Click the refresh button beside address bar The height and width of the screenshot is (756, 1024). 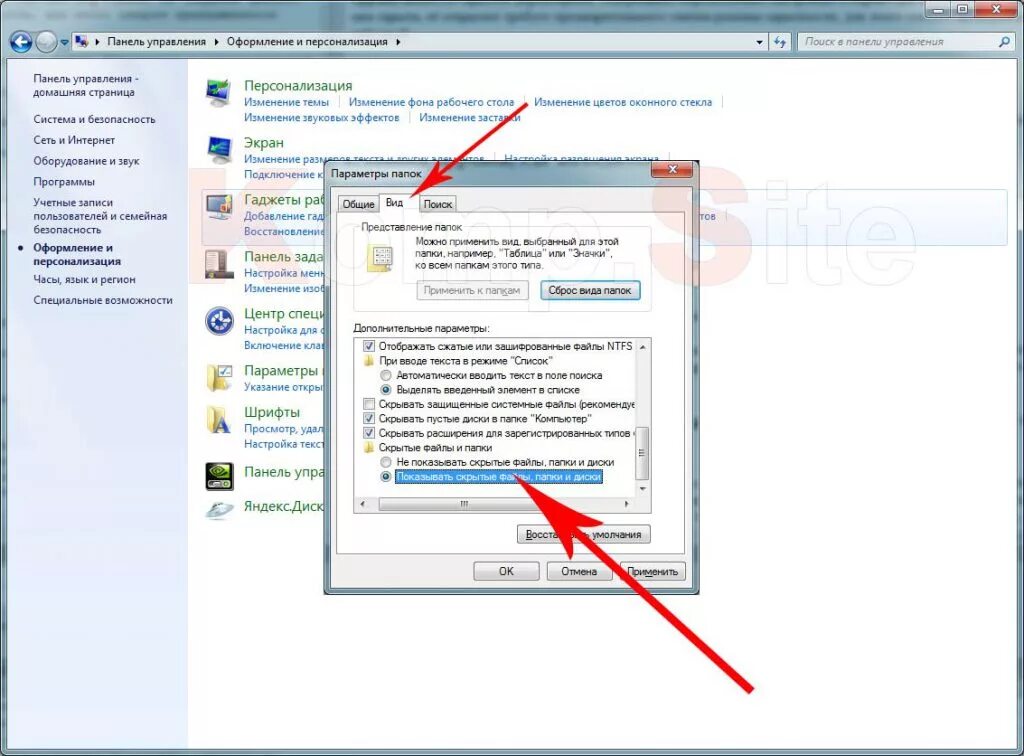click(779, 42)
